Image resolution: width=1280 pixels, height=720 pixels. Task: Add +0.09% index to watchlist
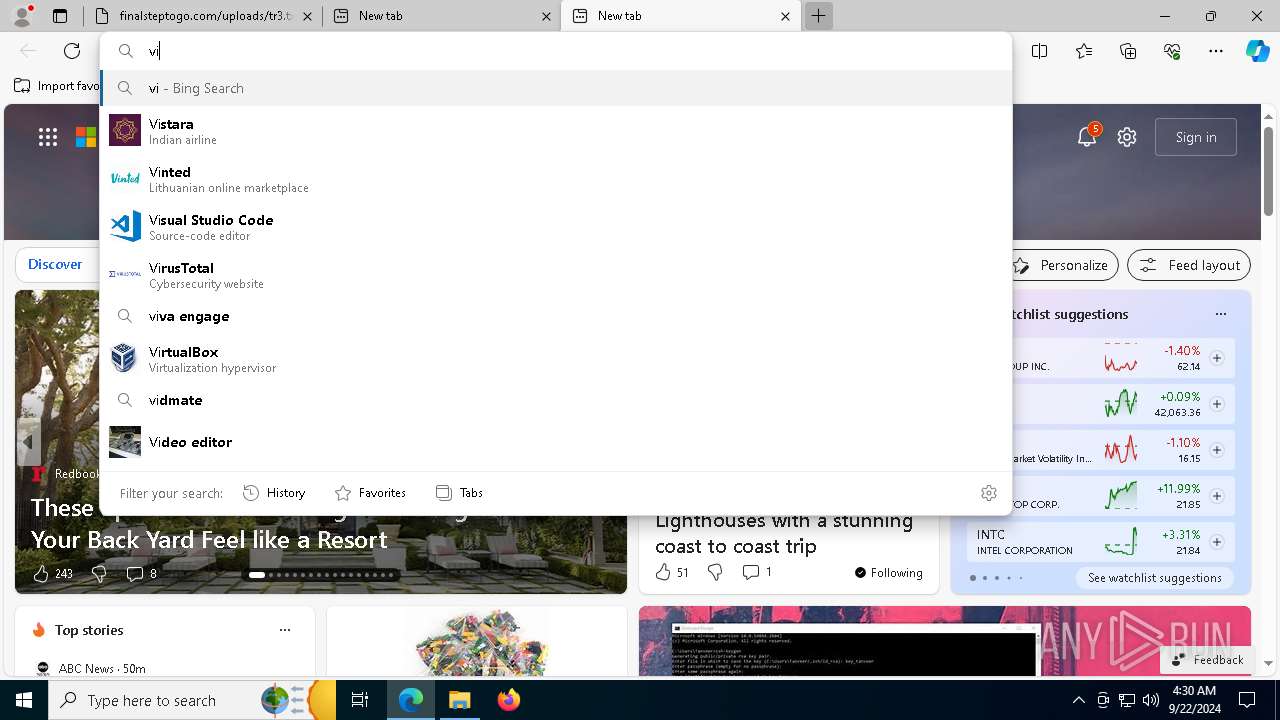1217,404
